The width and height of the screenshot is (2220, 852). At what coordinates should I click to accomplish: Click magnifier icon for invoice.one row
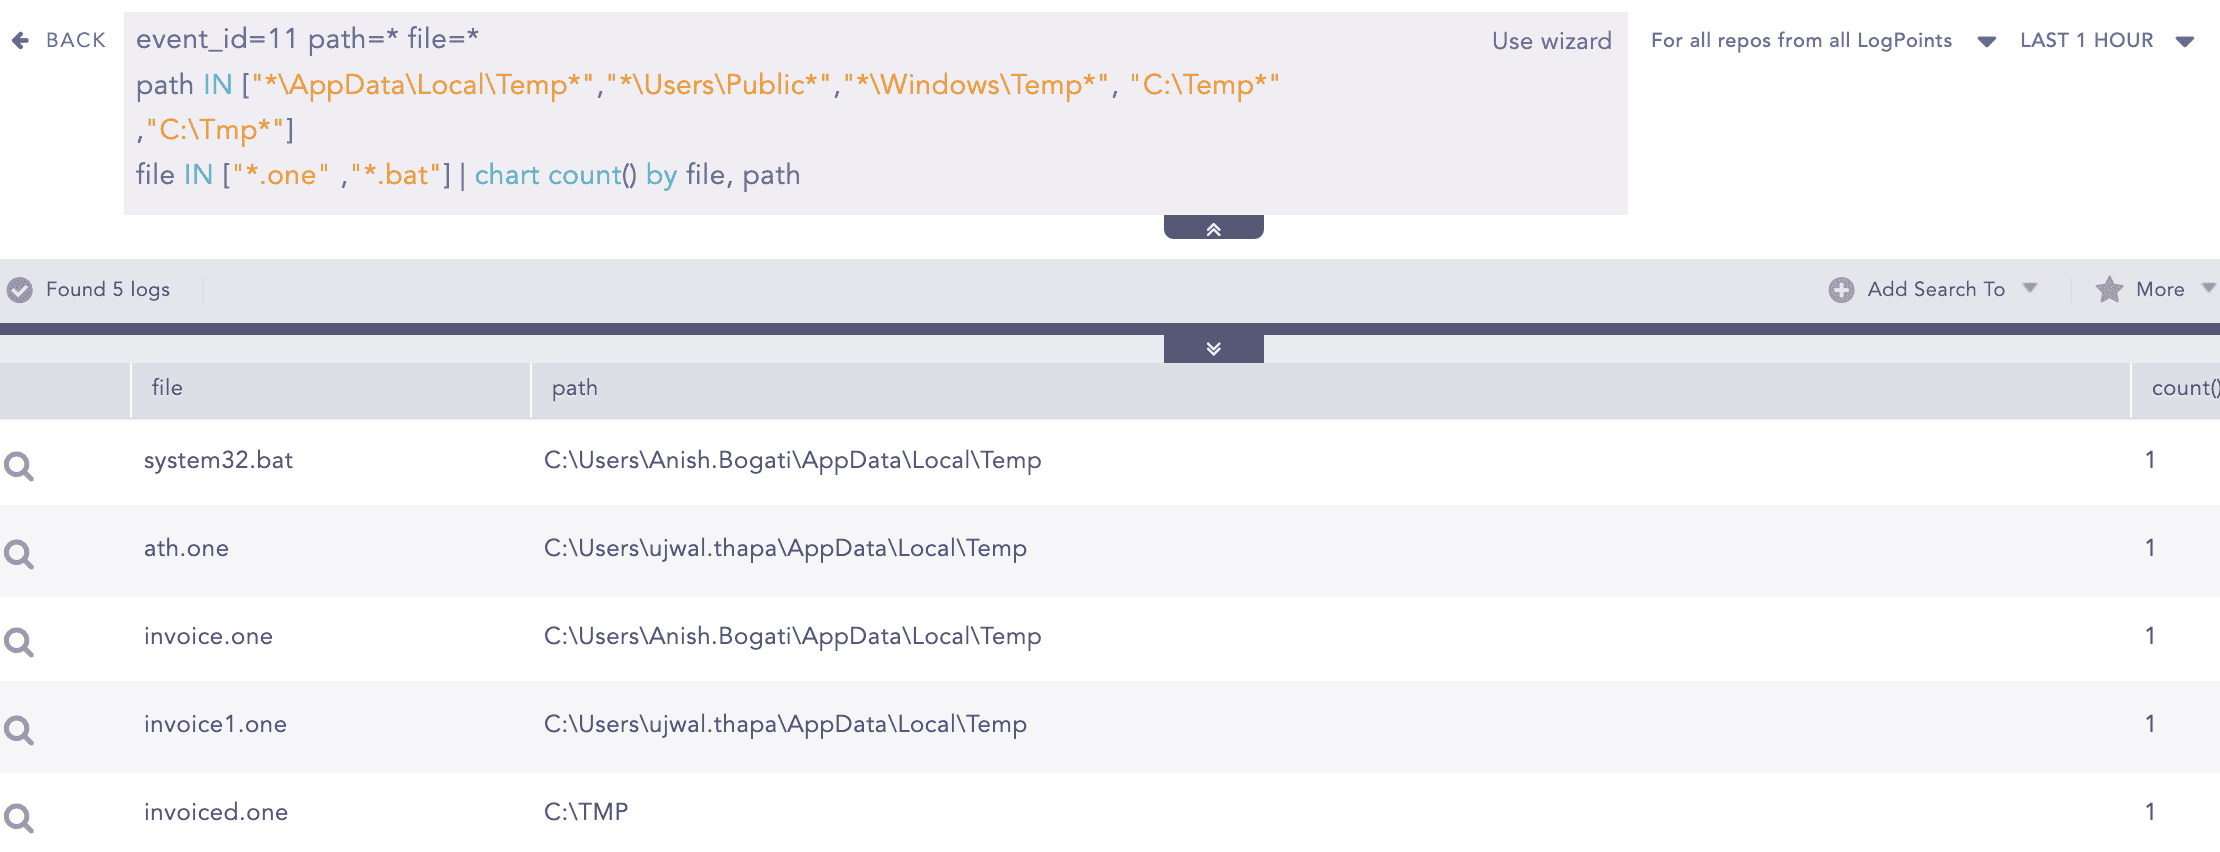[19, 642]
